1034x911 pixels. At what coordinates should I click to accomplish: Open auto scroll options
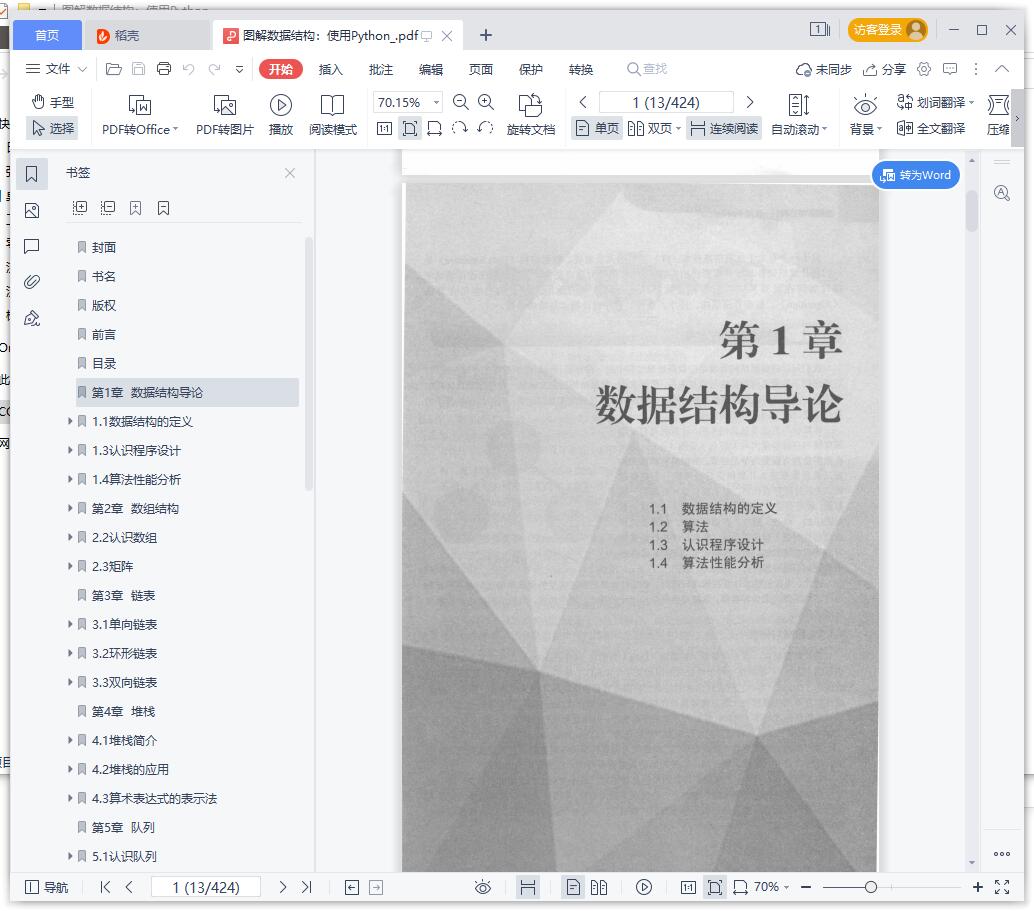pyautogui.click(x=799, y=114)
